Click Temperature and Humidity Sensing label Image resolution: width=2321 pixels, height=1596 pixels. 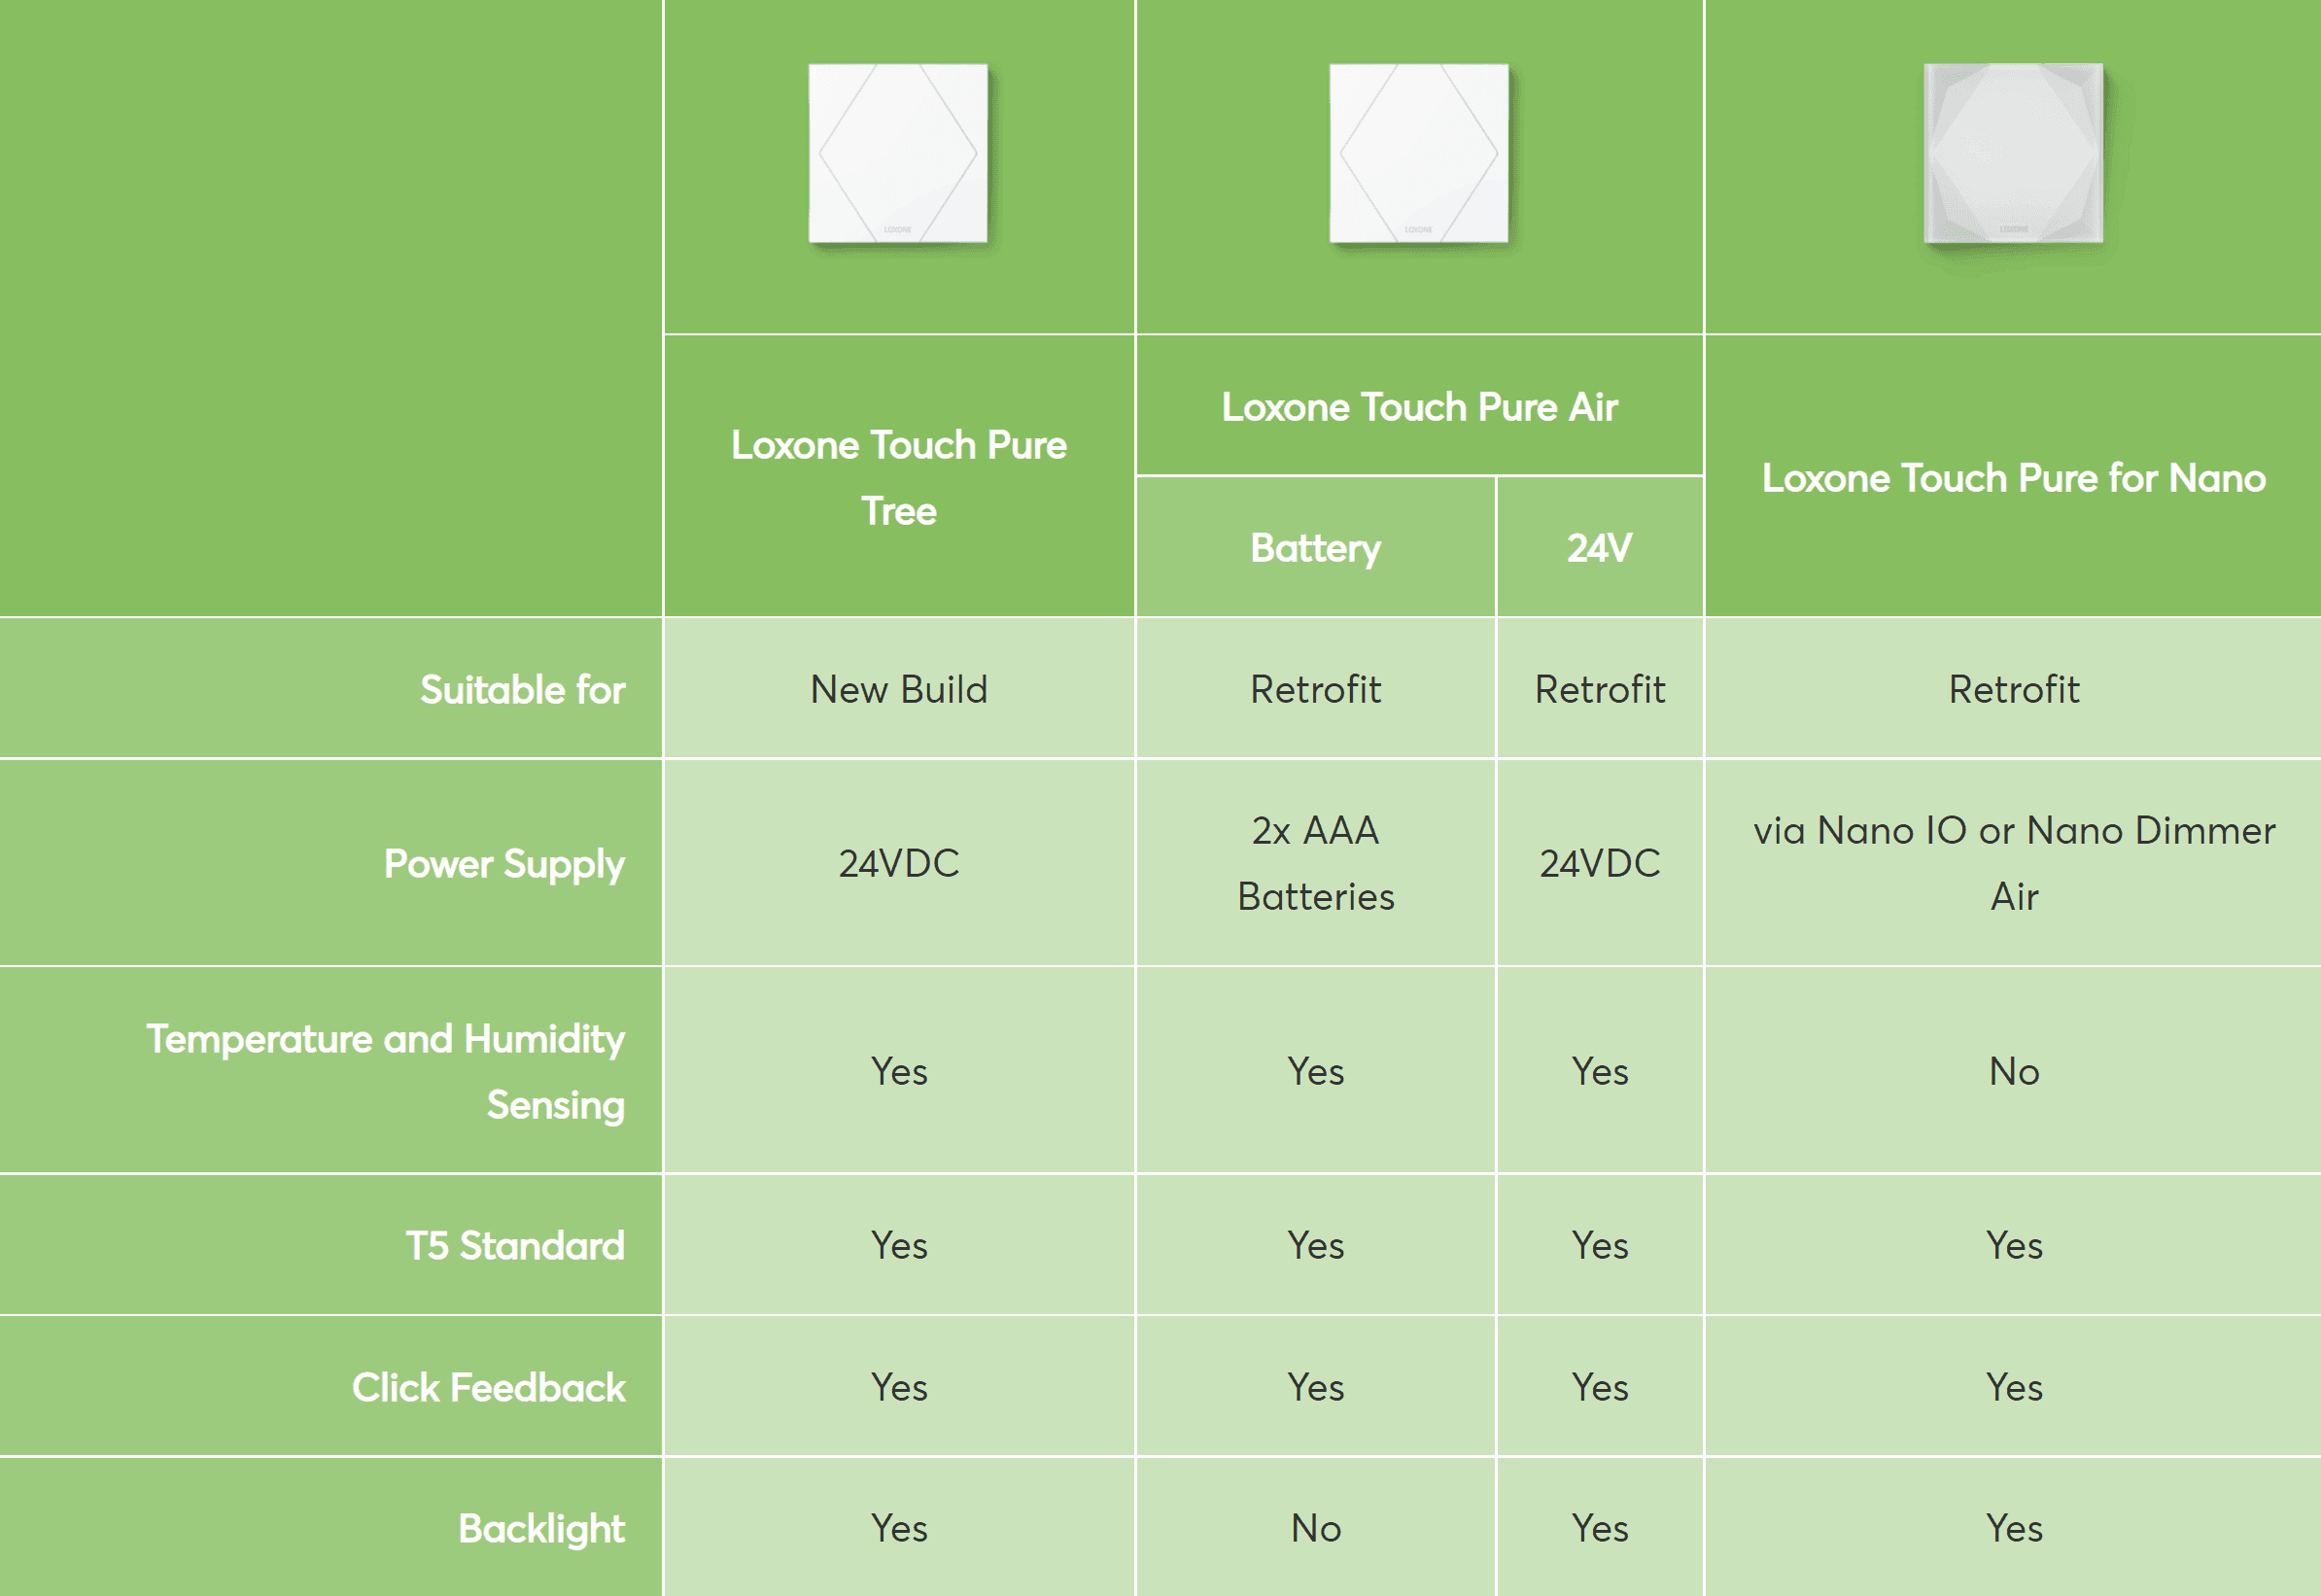tap(386, 1071)
